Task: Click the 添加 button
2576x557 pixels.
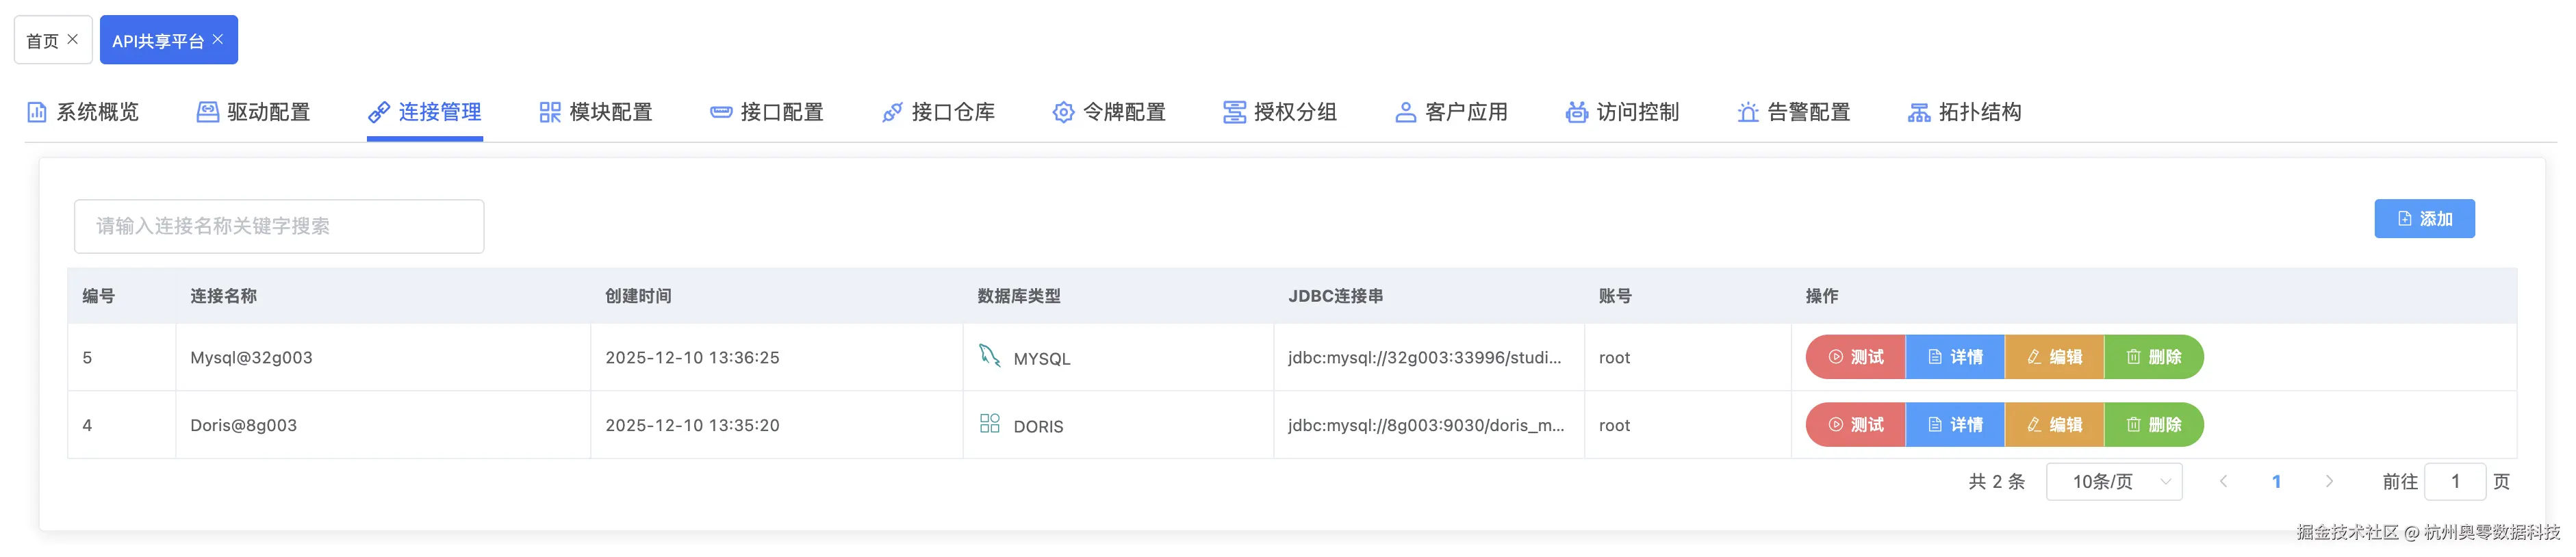Action: [x=2424, y=219]
